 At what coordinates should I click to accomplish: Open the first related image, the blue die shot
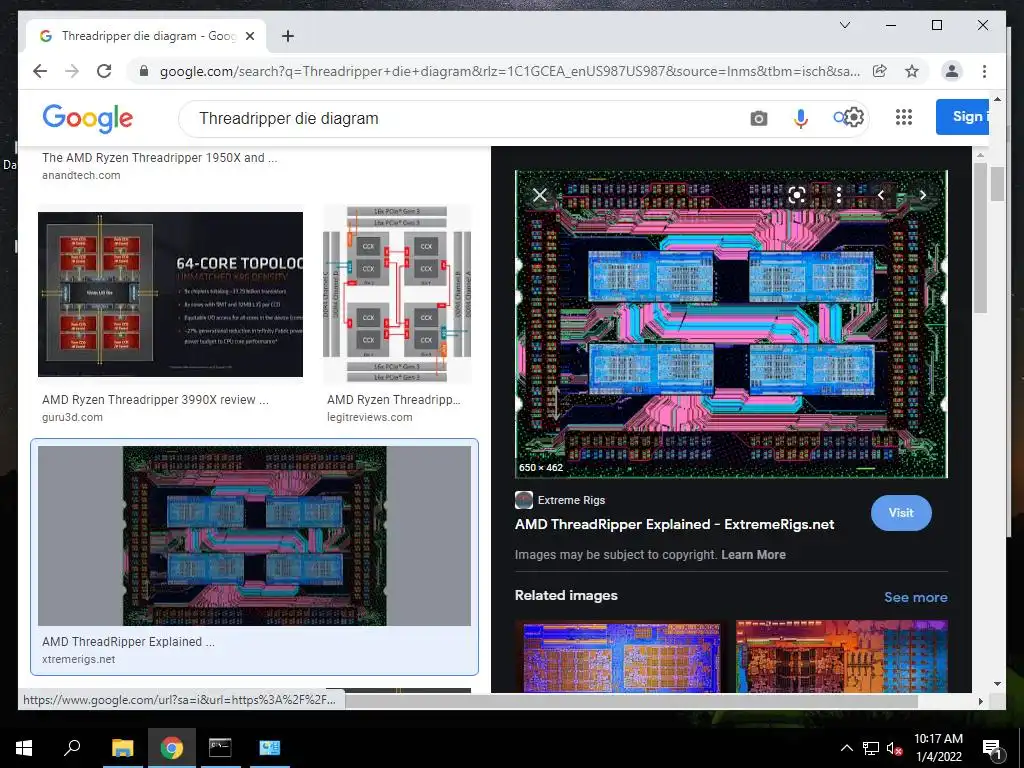click(618, 656)
